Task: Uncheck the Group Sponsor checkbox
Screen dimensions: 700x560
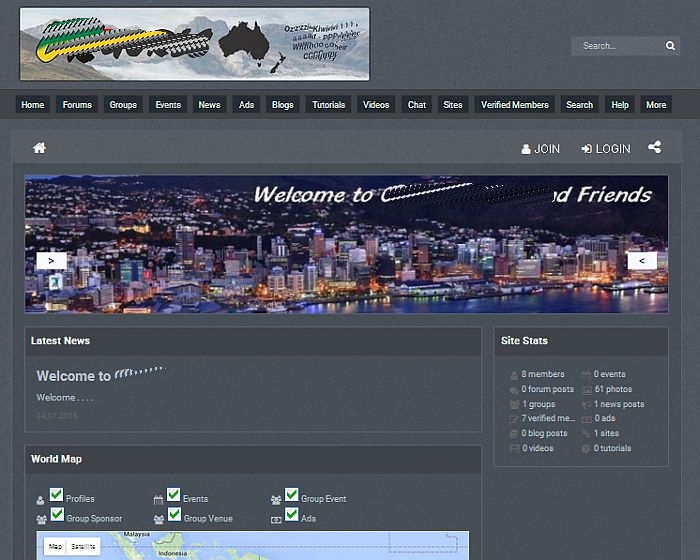Action: [x=57, y=514]
